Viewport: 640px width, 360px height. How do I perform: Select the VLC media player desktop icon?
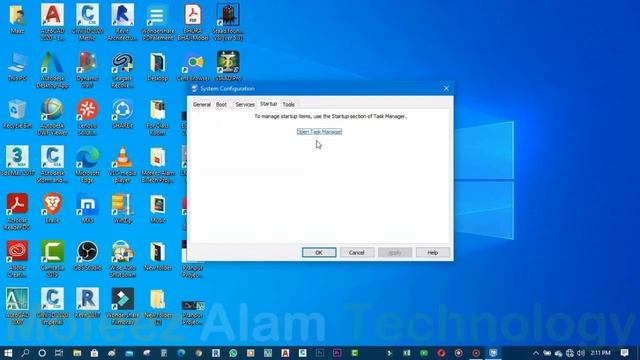click(x=122, y=164)
